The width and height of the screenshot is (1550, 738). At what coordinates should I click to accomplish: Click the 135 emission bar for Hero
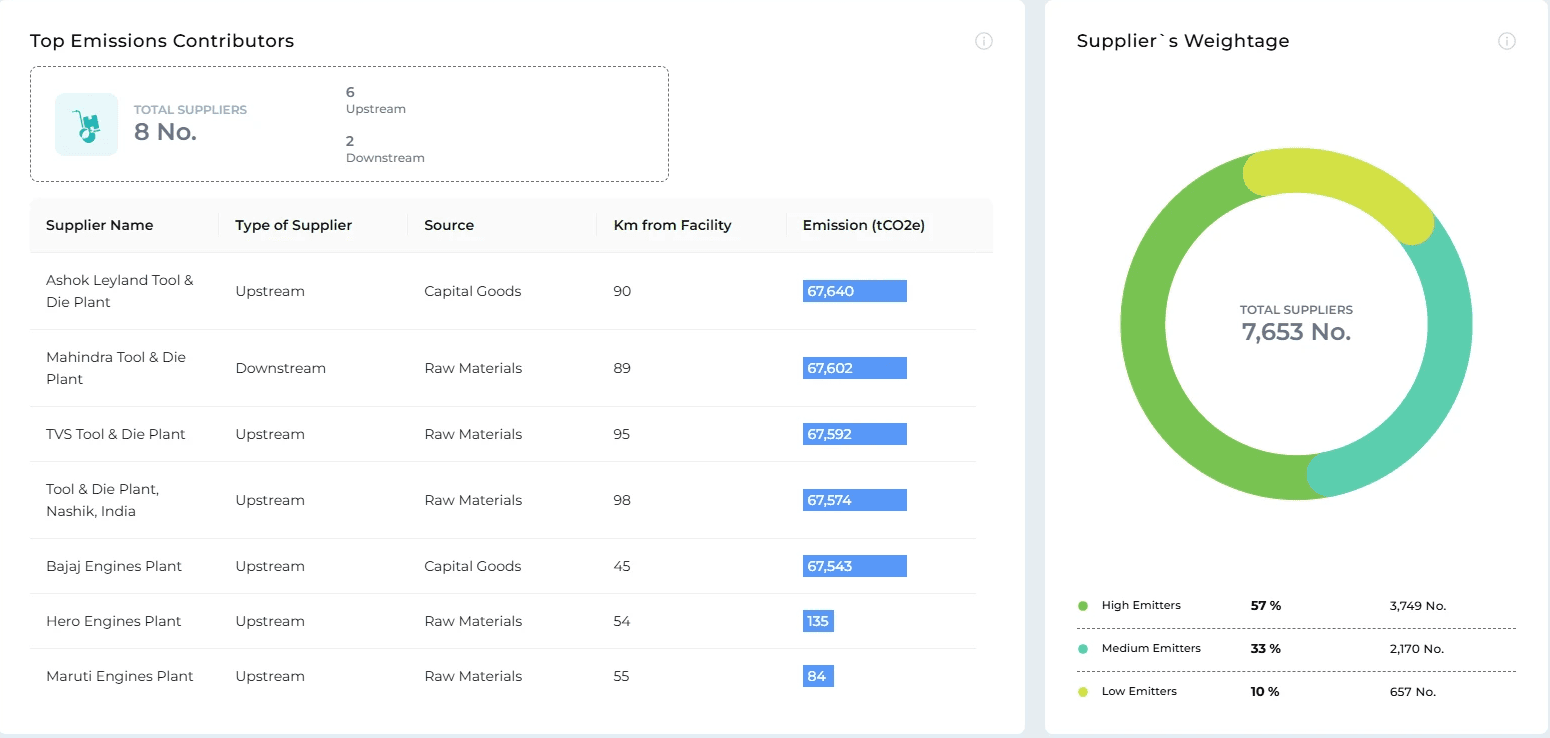818,621
